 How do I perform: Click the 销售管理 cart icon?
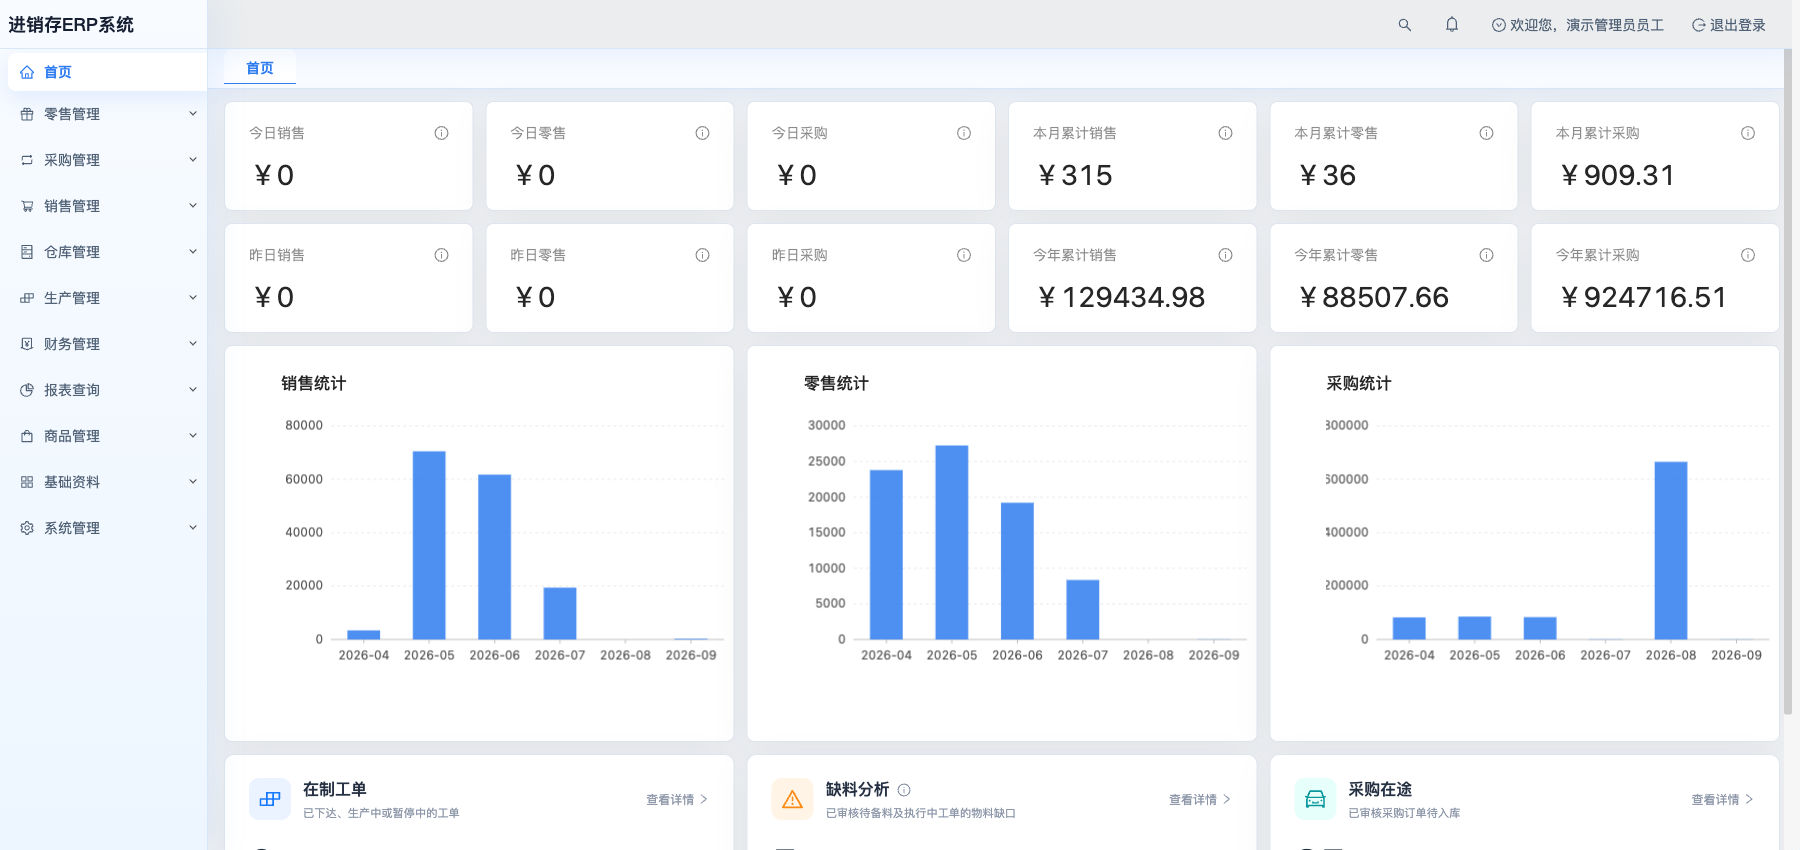[27, 206]
